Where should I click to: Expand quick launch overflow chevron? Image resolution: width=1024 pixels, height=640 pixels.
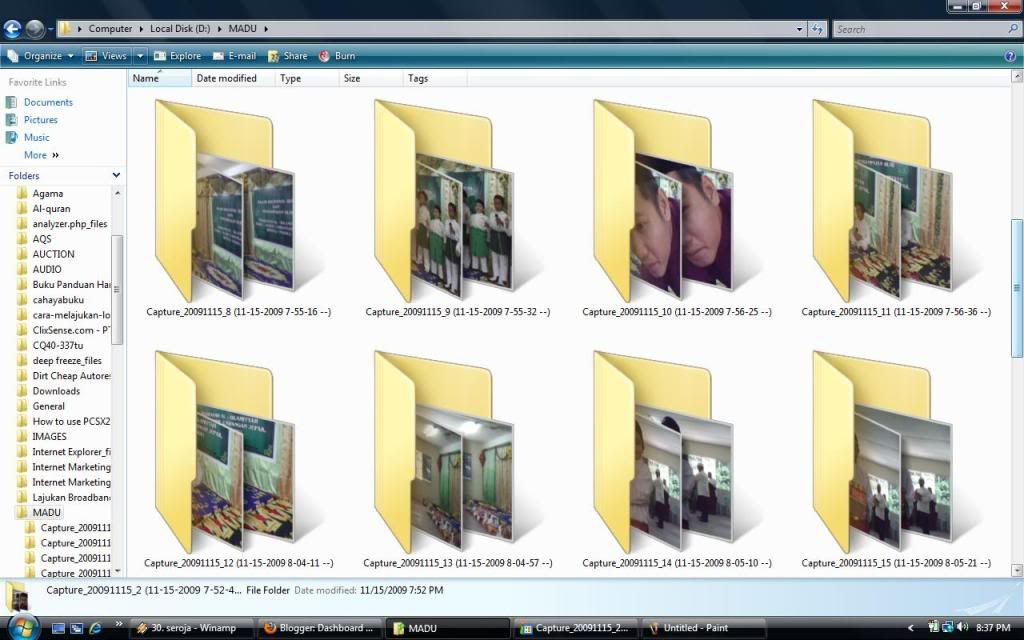[x=118, y=624]
